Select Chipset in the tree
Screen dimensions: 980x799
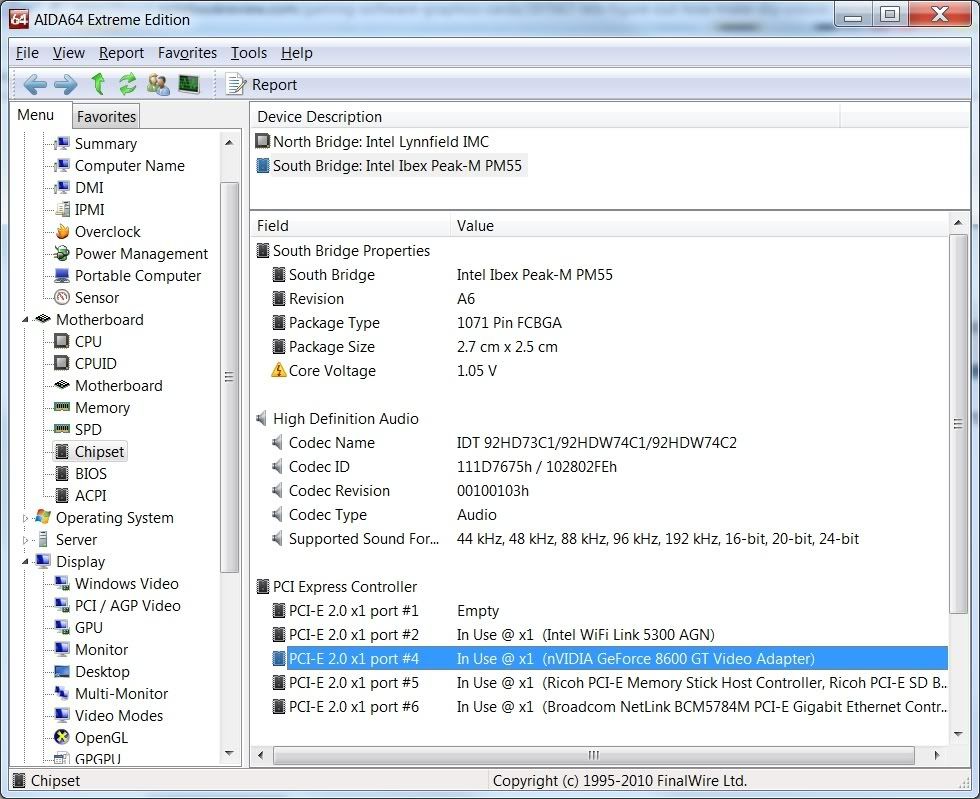[99, 451]
